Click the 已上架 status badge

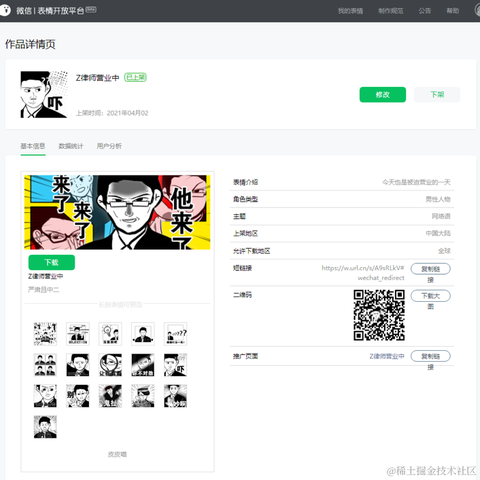pos(135,77)
